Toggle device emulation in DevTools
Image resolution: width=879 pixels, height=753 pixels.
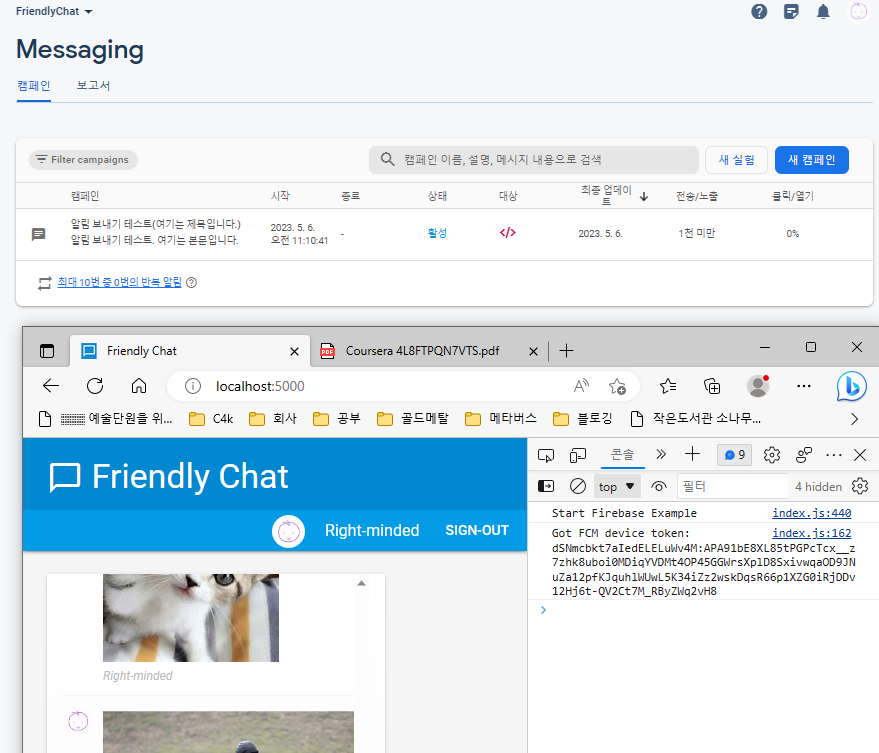pyautogui.click(x=578, y=455)
